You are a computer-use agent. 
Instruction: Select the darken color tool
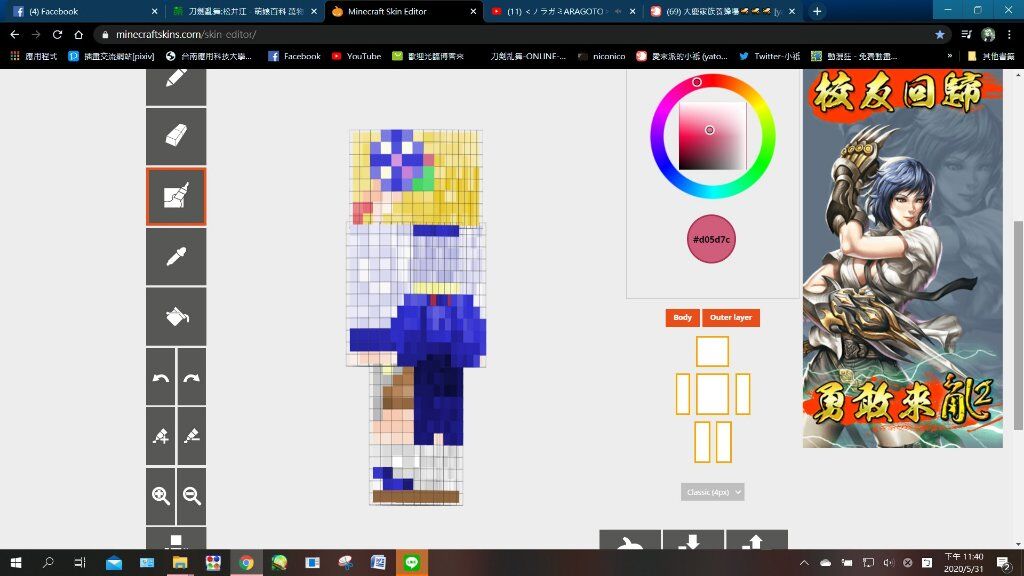[192, 436]
